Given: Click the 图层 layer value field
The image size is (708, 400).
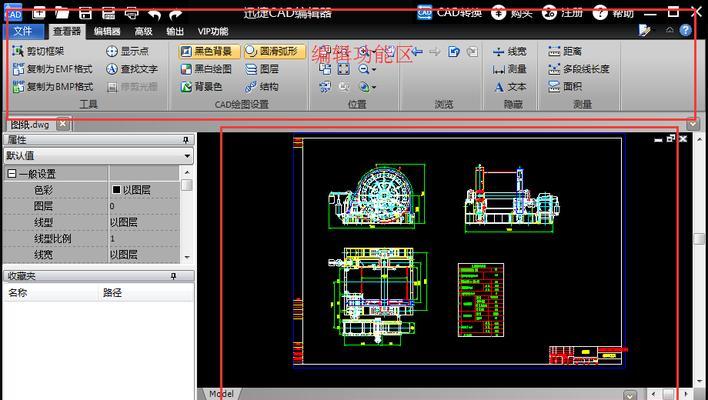Looking at the screenshot, I should [x=144, y=206].
